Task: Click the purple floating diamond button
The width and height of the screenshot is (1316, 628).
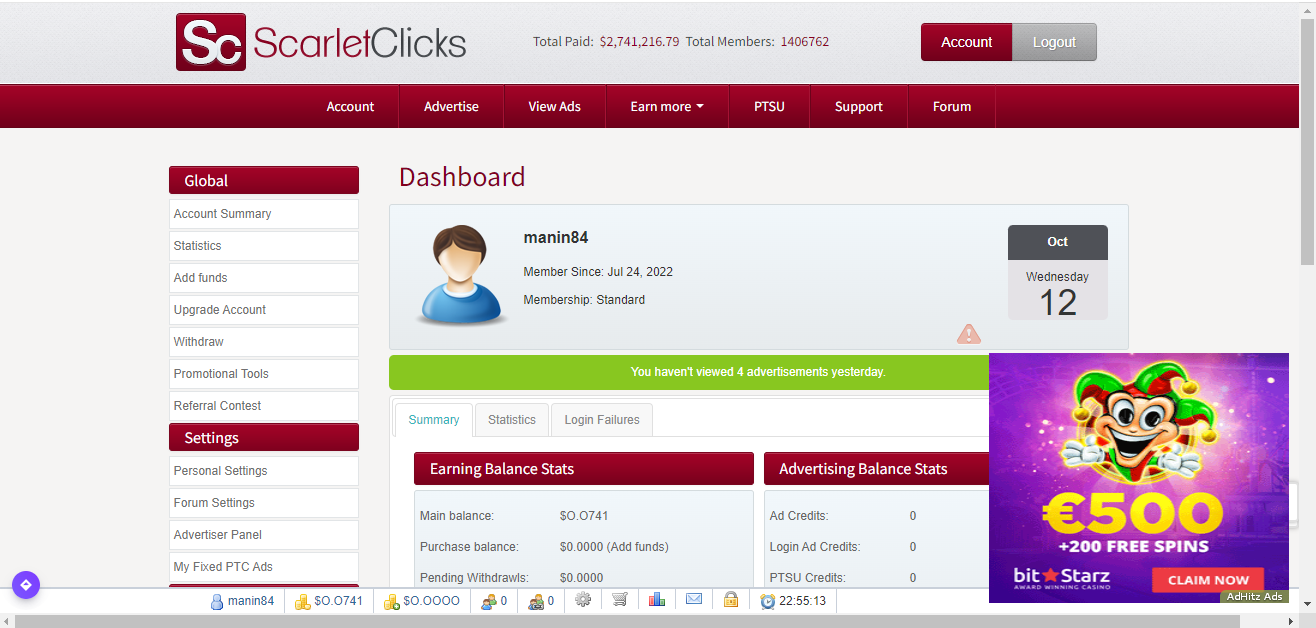Action: click(26, 585)
